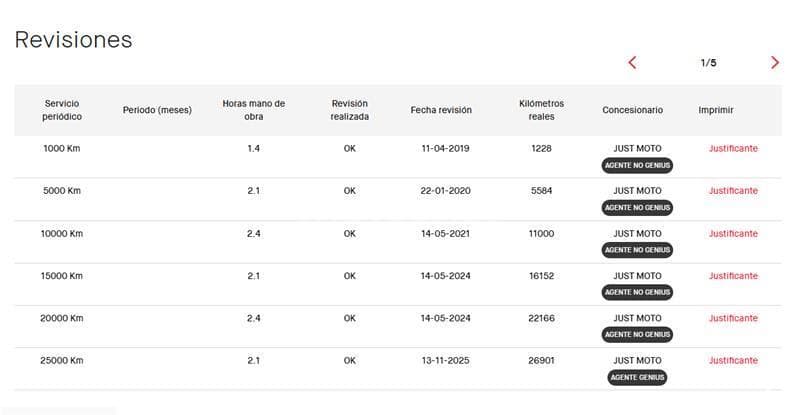Go to the next revisions page
Image resolution: width=800 pixels, height=415 pixels.
point(775,63)
